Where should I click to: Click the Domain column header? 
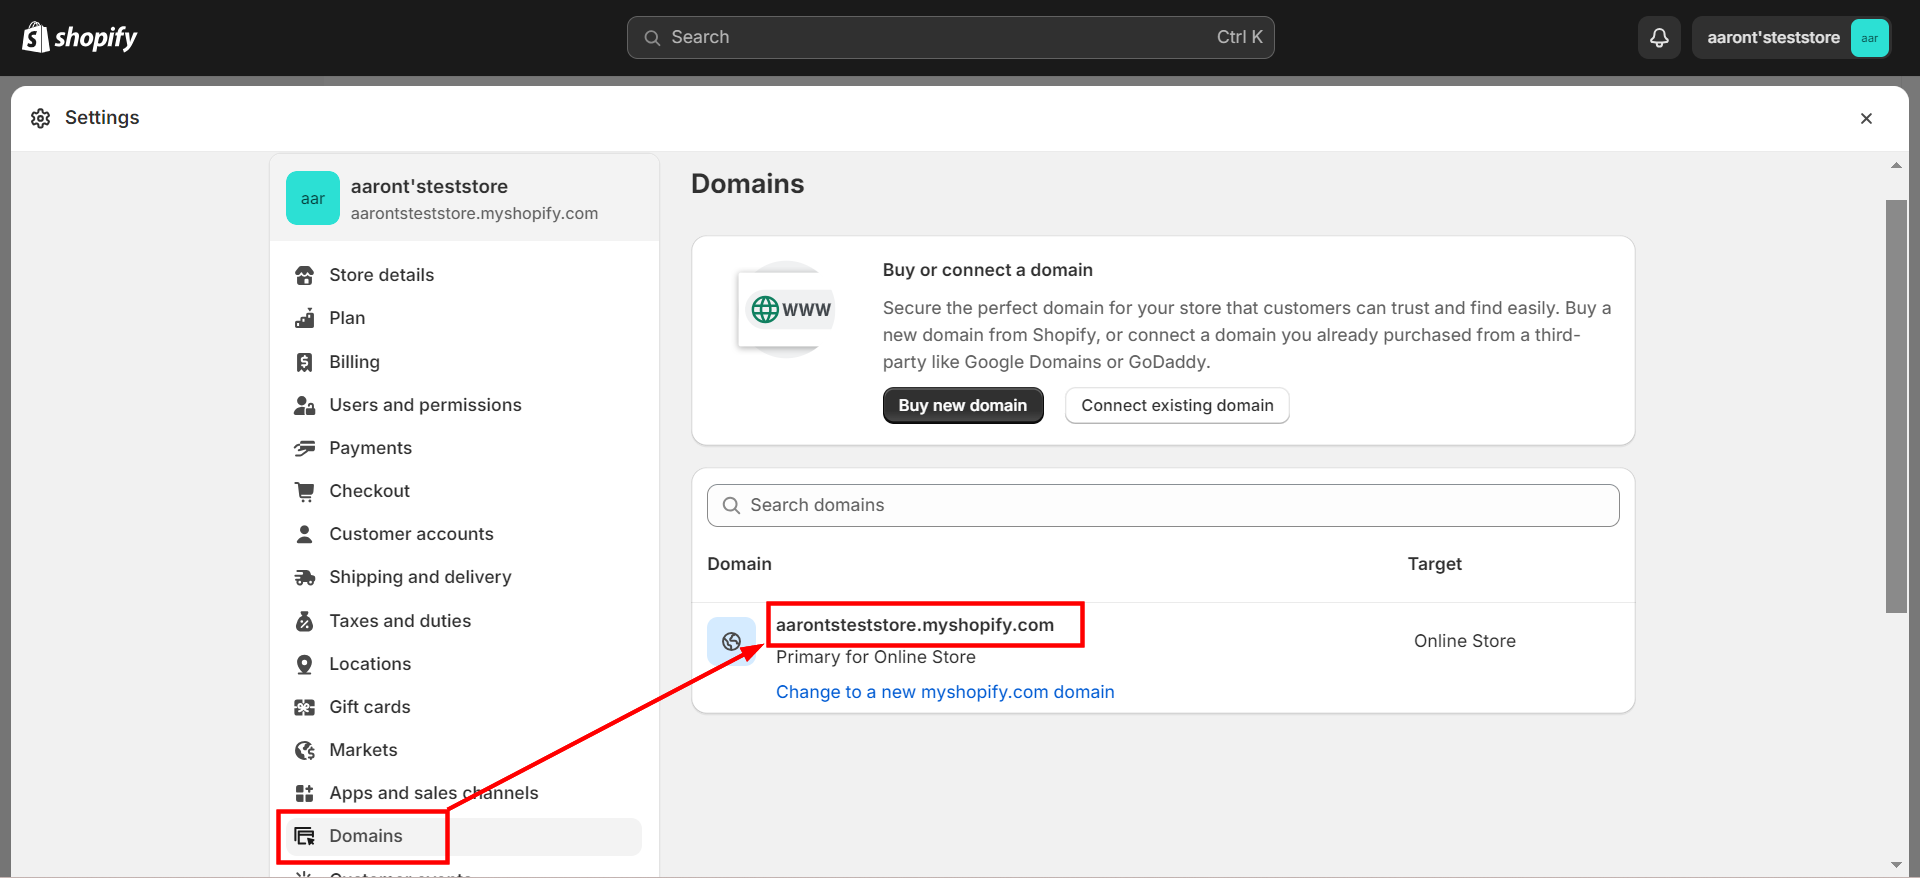point(739,564)
